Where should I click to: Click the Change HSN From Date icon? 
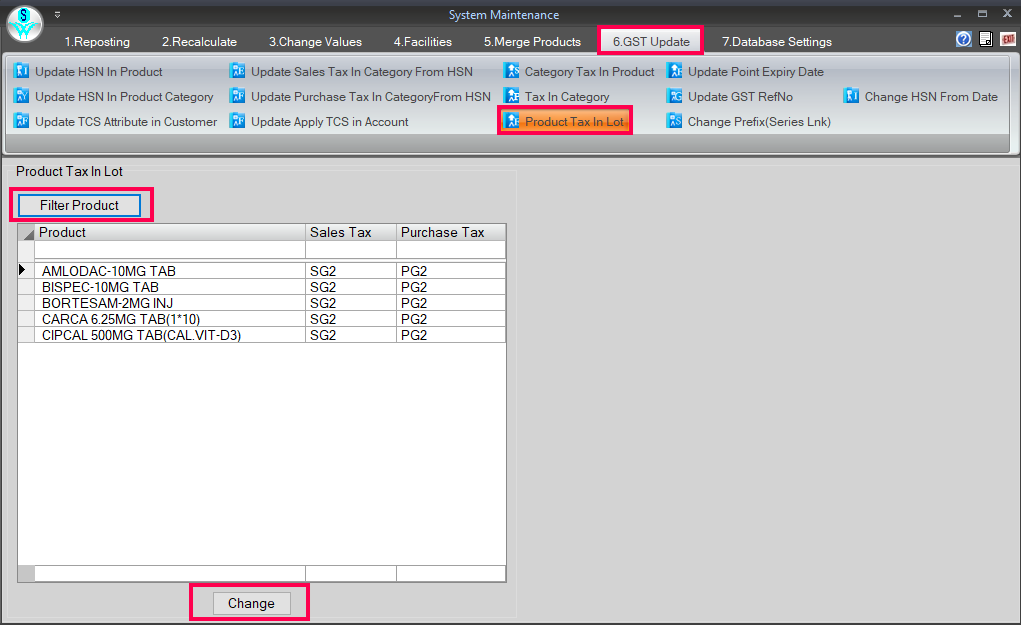851,96
